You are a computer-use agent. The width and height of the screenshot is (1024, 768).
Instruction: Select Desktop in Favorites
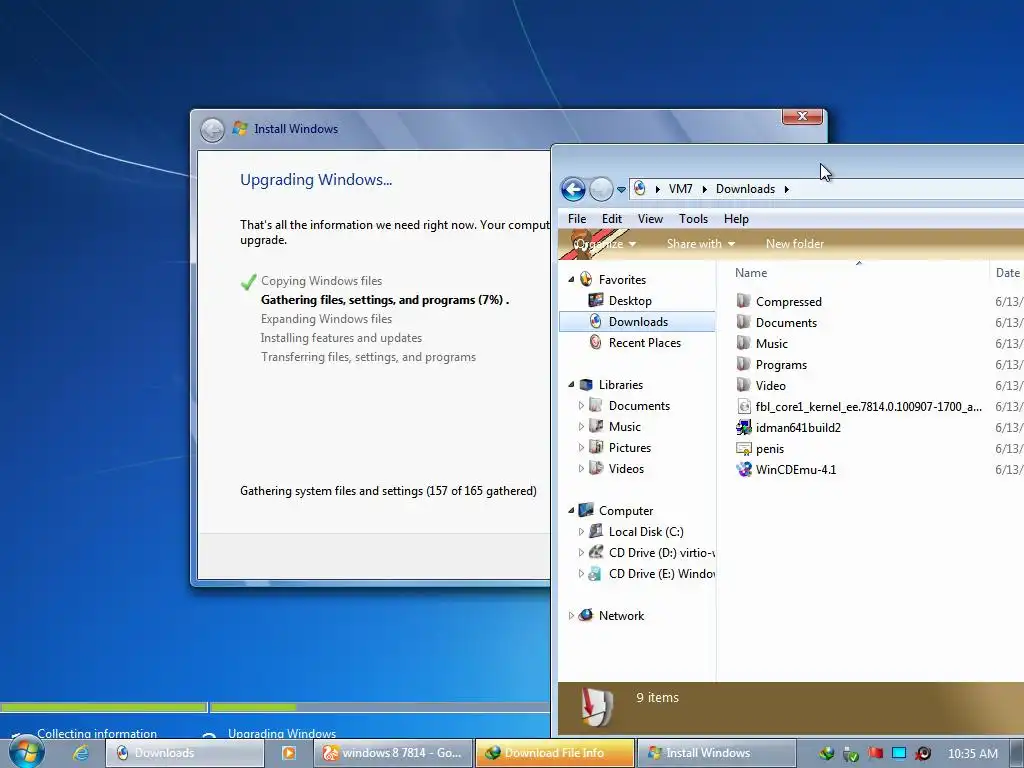pos(630,300)
